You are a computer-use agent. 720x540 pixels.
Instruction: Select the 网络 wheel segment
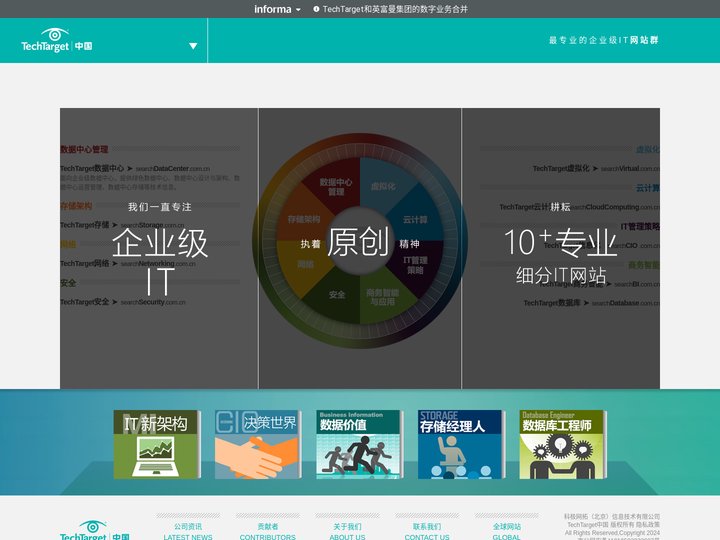tap(305, 264)
